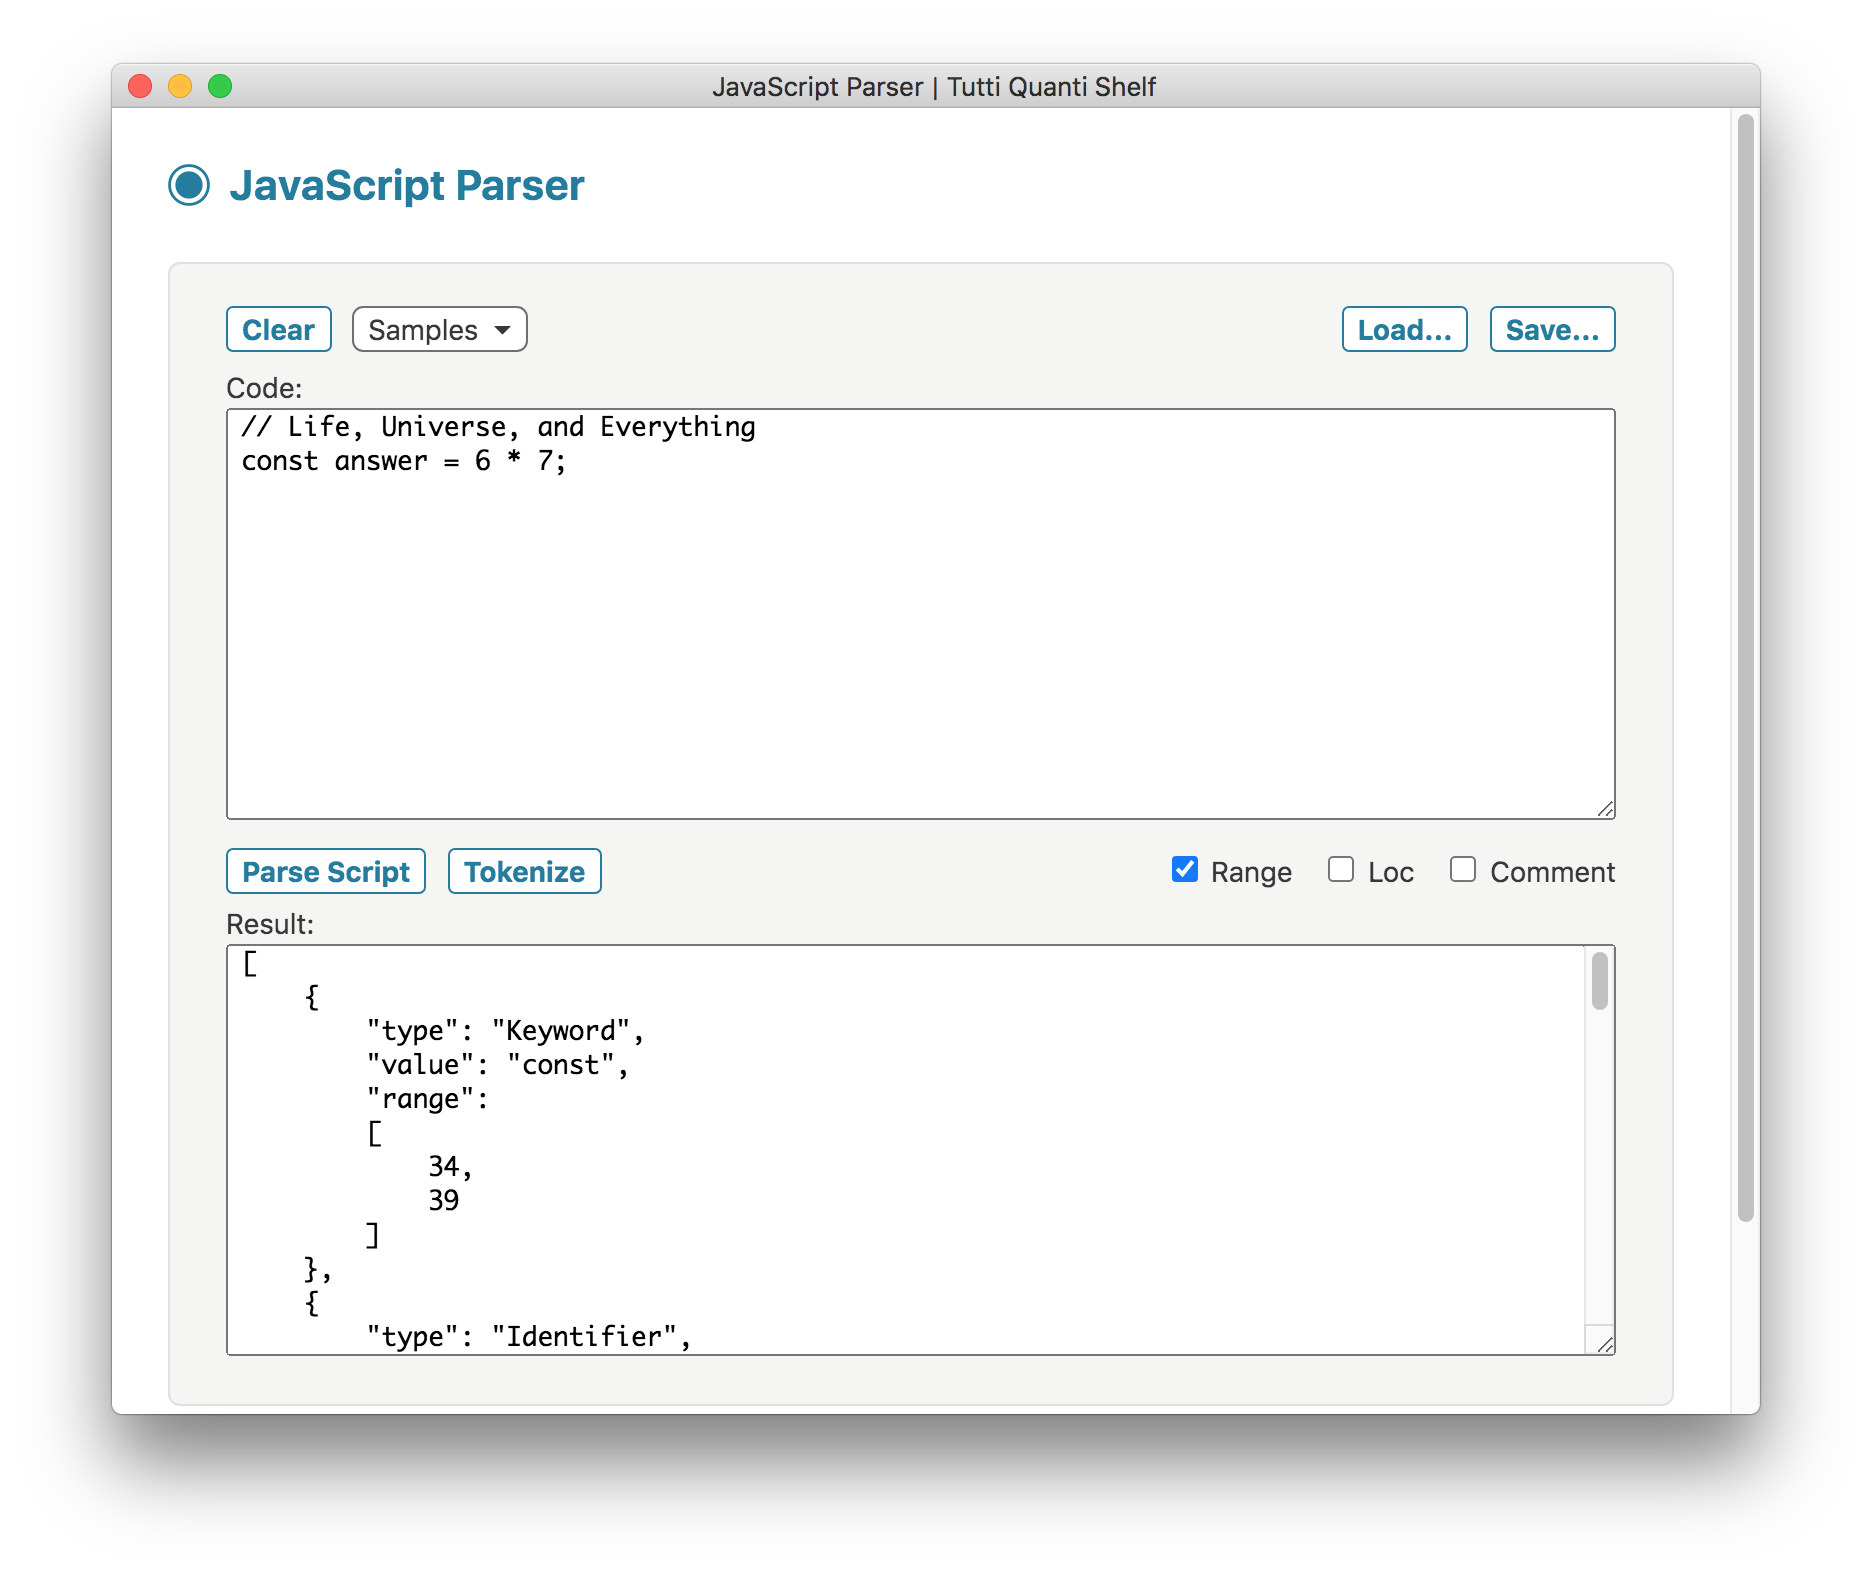Click the Range checkbox label text
This screenshot has width=1872, height=1574.
[1251, 872]
